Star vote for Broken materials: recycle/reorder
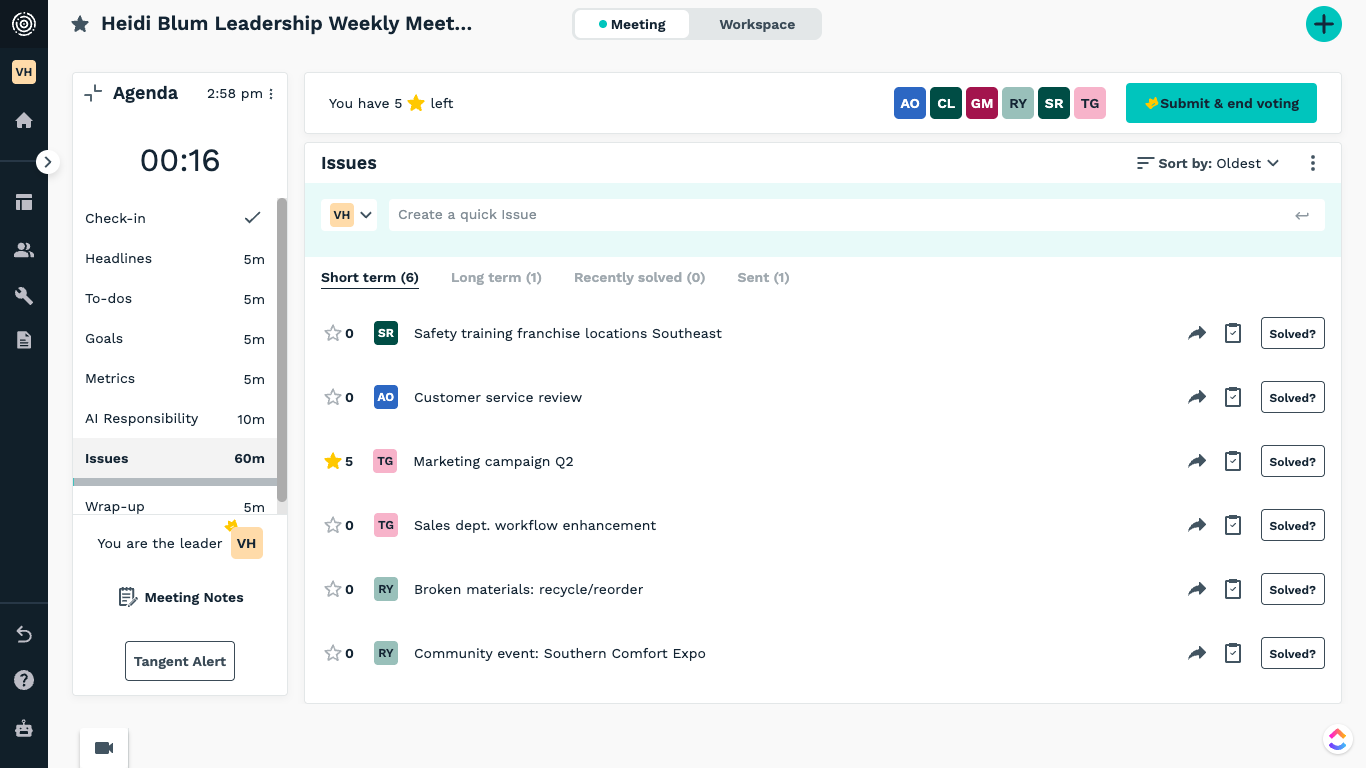The height and width of the screenshot is (768, 1366). pos(333,589)
